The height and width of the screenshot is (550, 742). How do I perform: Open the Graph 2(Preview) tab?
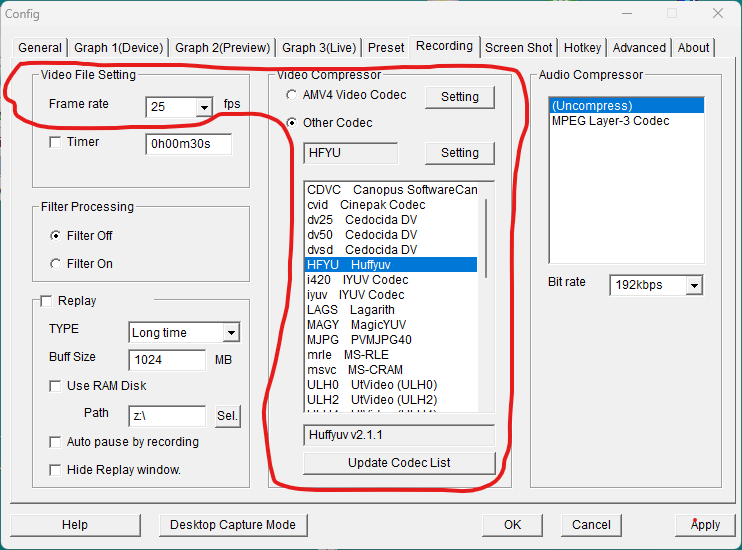pos(222,48)
